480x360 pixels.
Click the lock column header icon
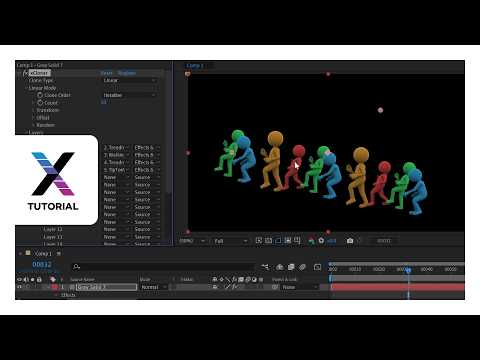click(x=39, y=279)
